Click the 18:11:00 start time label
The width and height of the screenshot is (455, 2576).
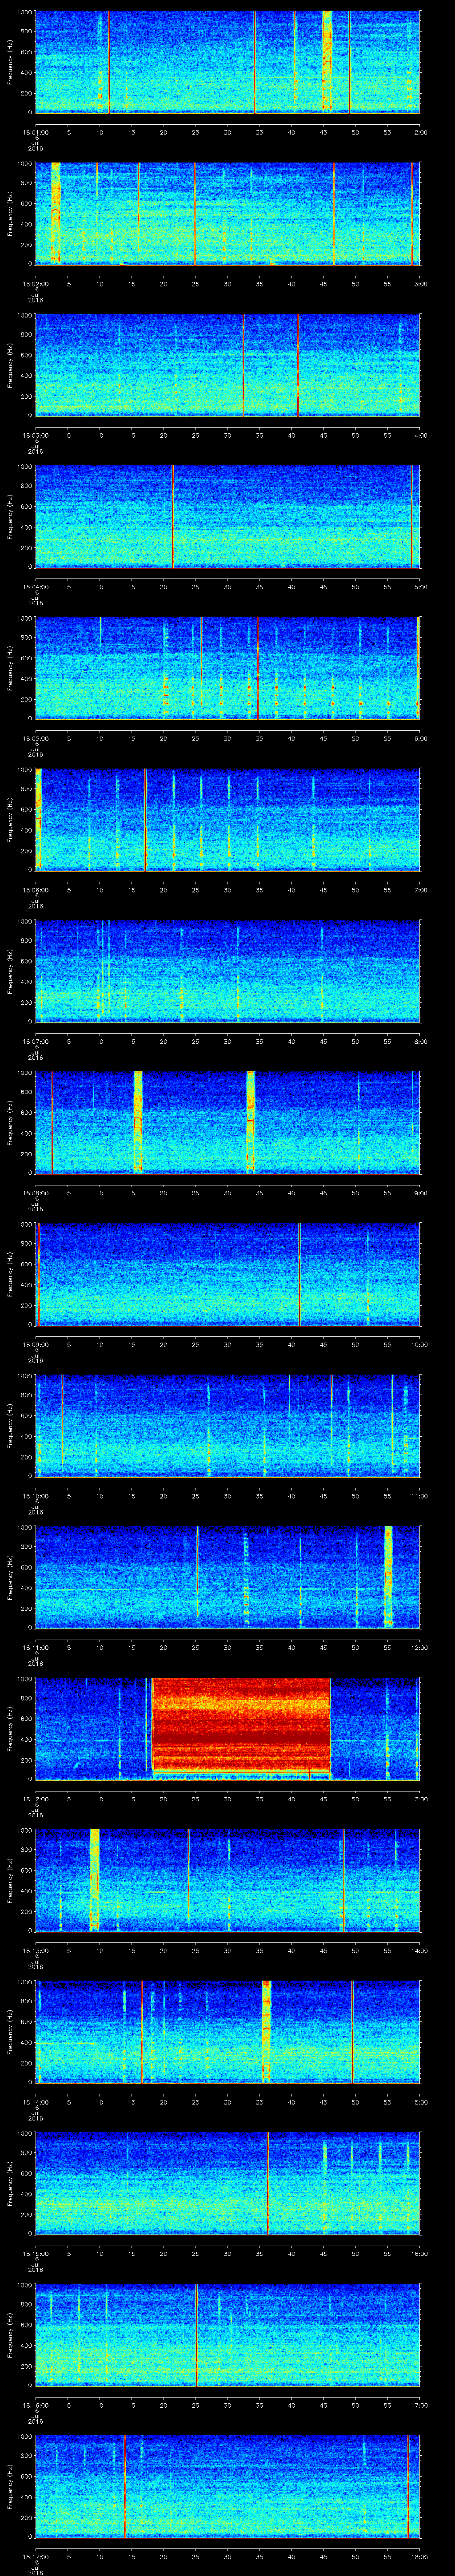[x=35, y=1647]
